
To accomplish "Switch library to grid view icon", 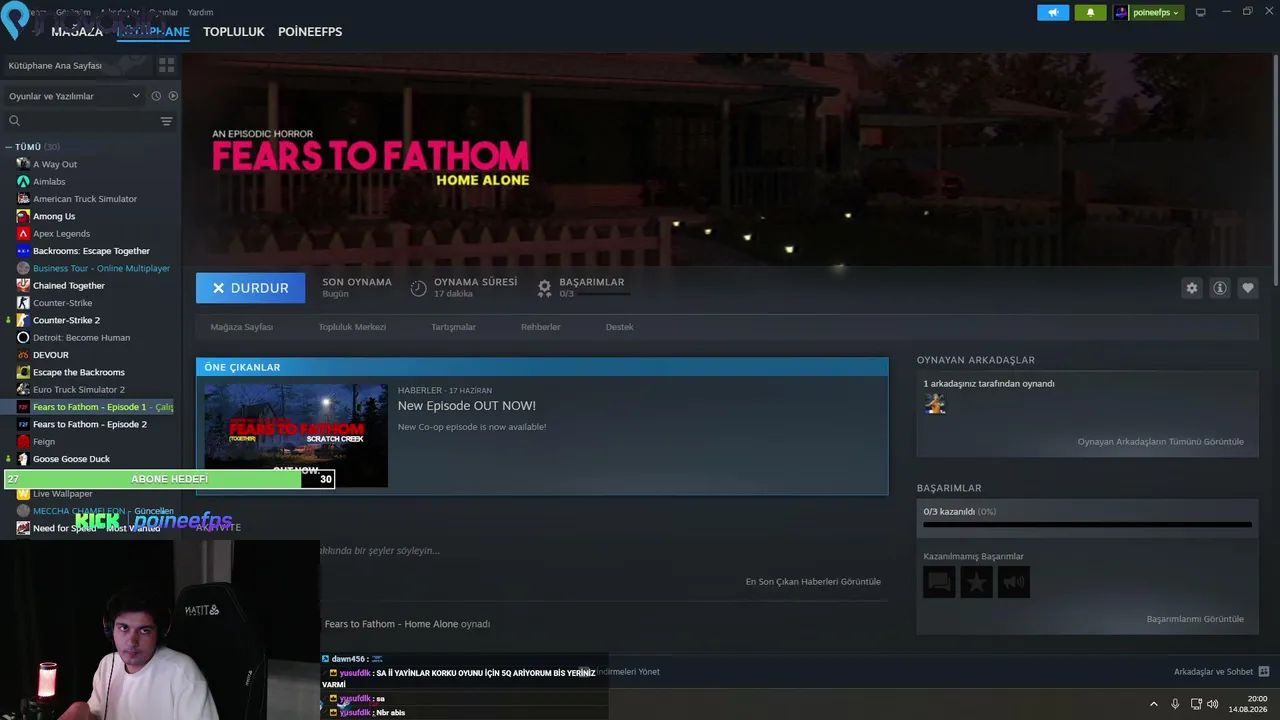I will point(166,65).
